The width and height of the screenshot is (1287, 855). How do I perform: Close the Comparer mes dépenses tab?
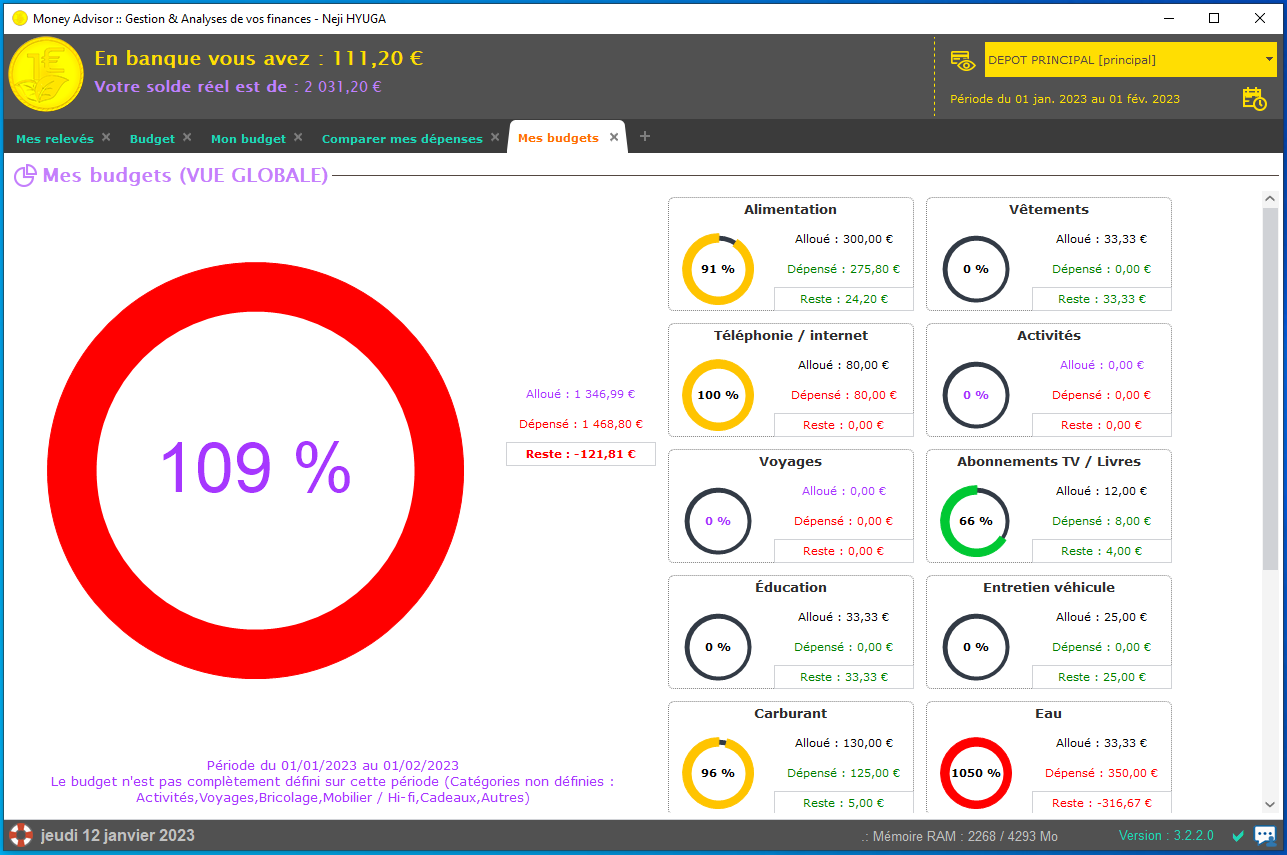pyautogui.click(x=495, y=137)
